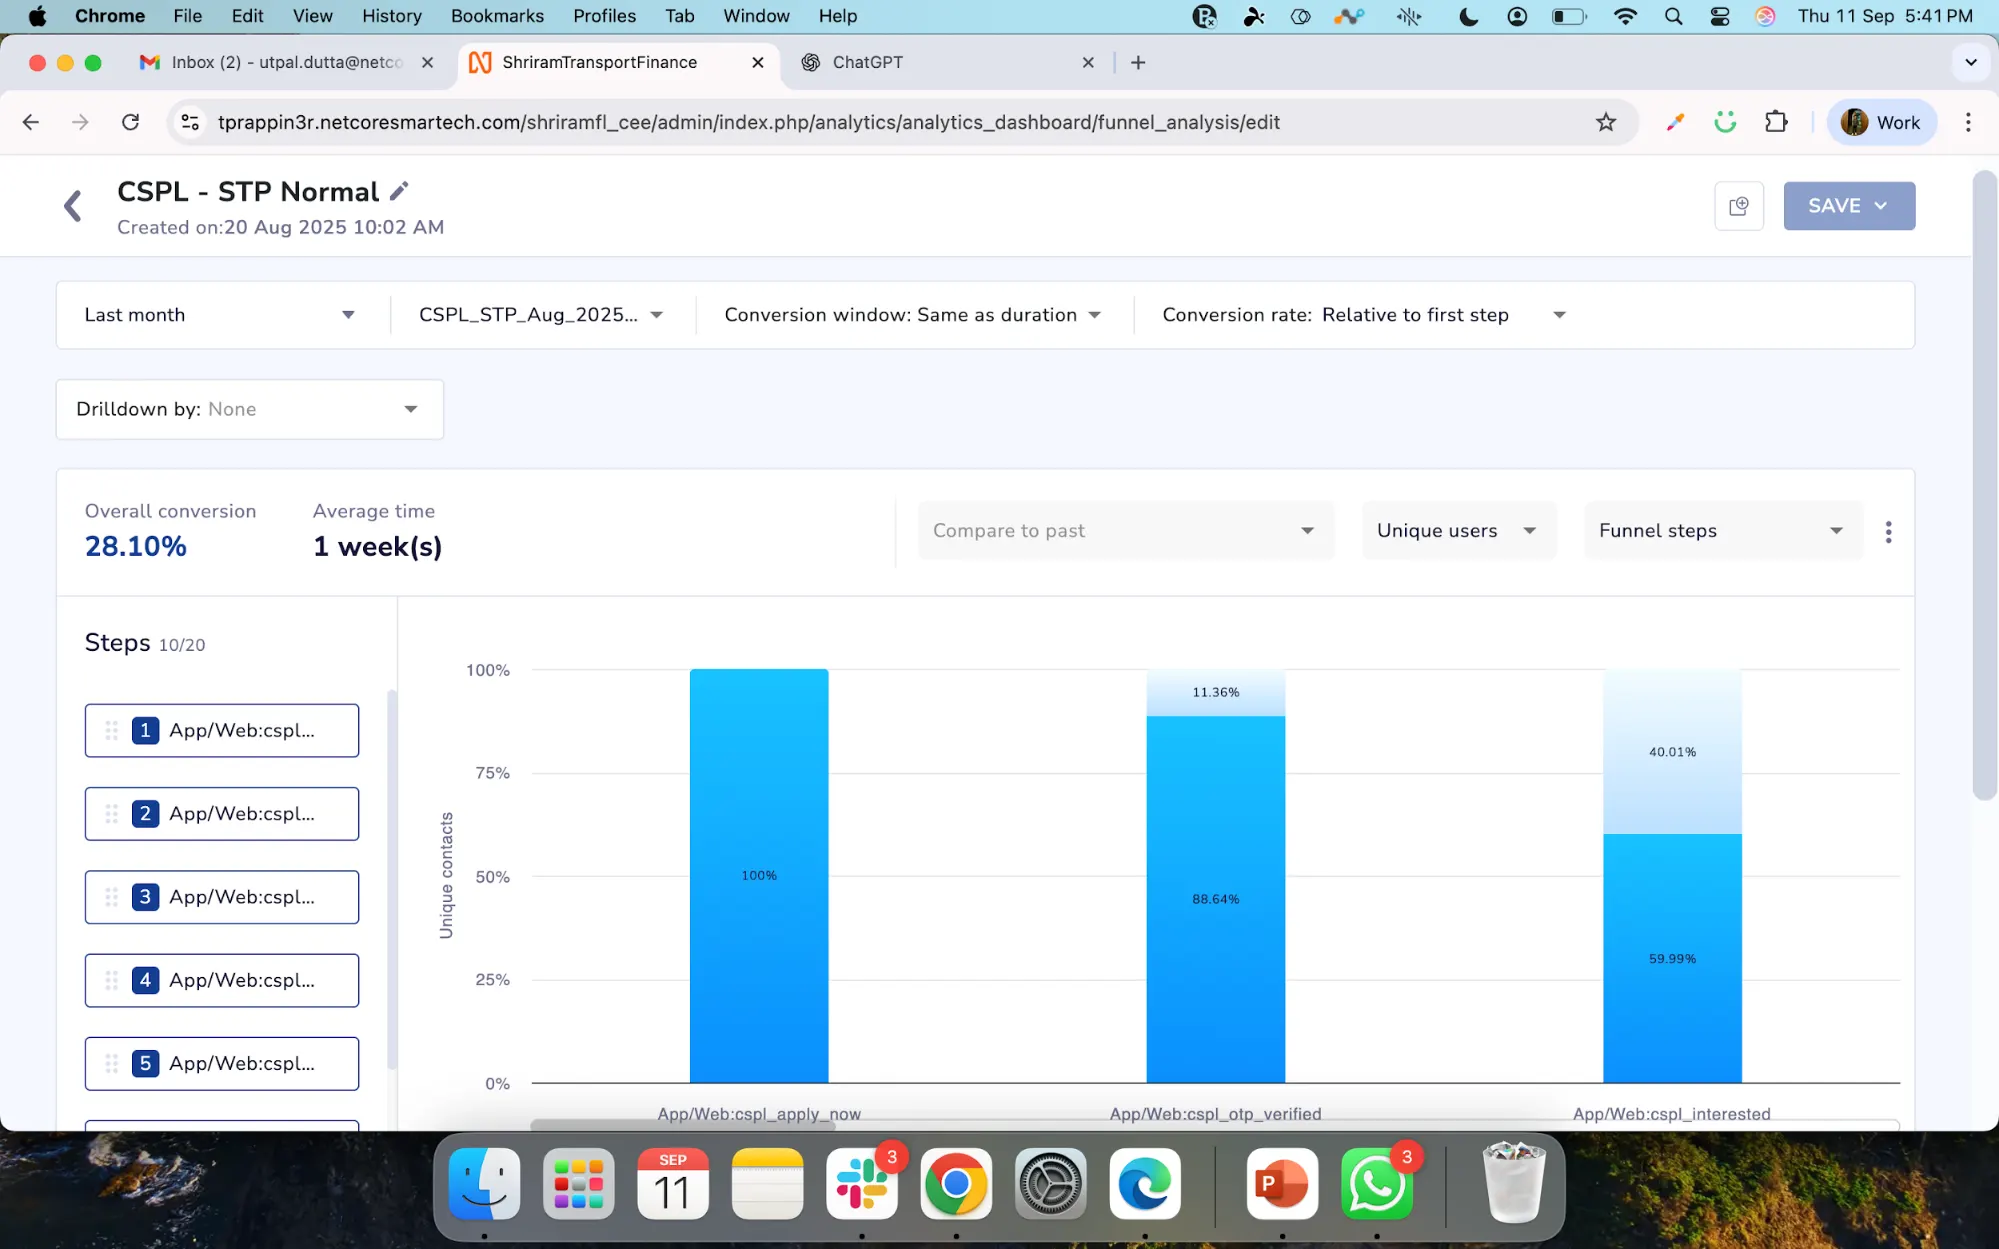1999x1249 pixels.
Task: Click the SAVE button
Action: [x=1849, y=206]
